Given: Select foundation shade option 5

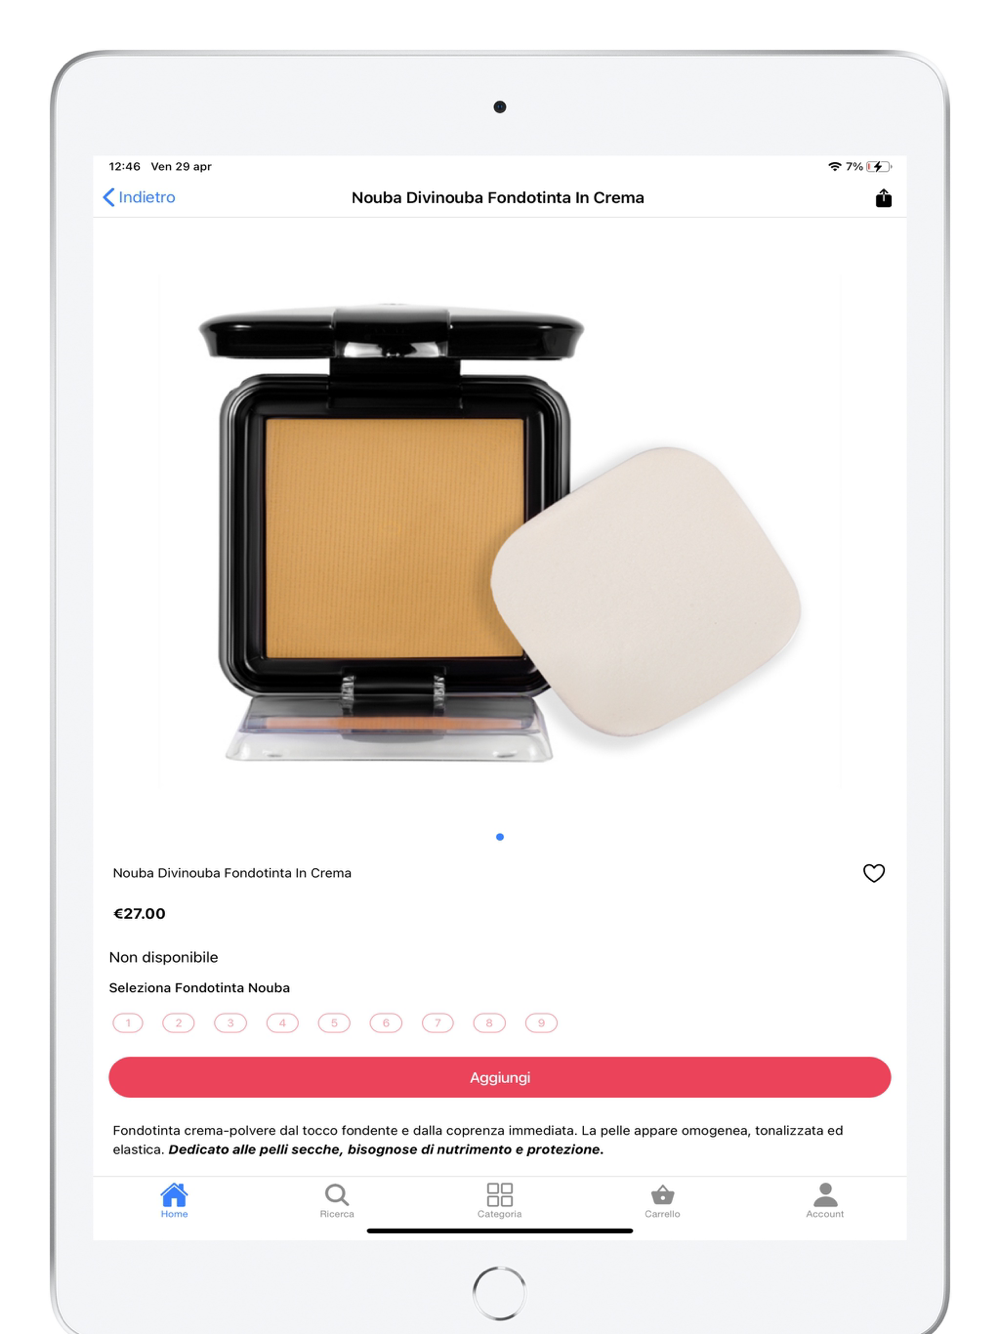Looking at the screenshot, I should click(x=334, y=1023).
